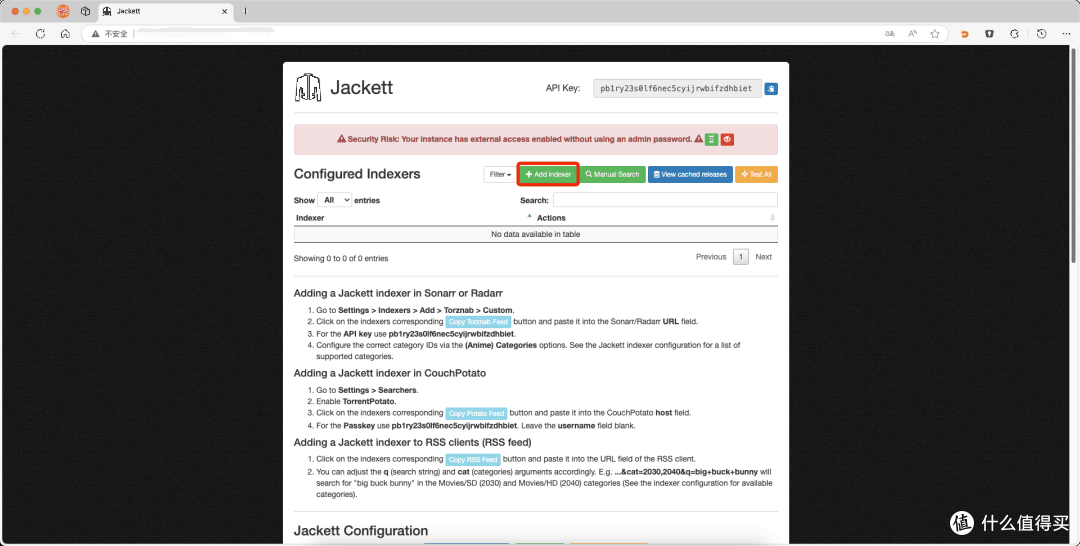Open the Show entries dropdown set to All
This screenshot has height=546, width=1080.
click(x=335, y=200)
